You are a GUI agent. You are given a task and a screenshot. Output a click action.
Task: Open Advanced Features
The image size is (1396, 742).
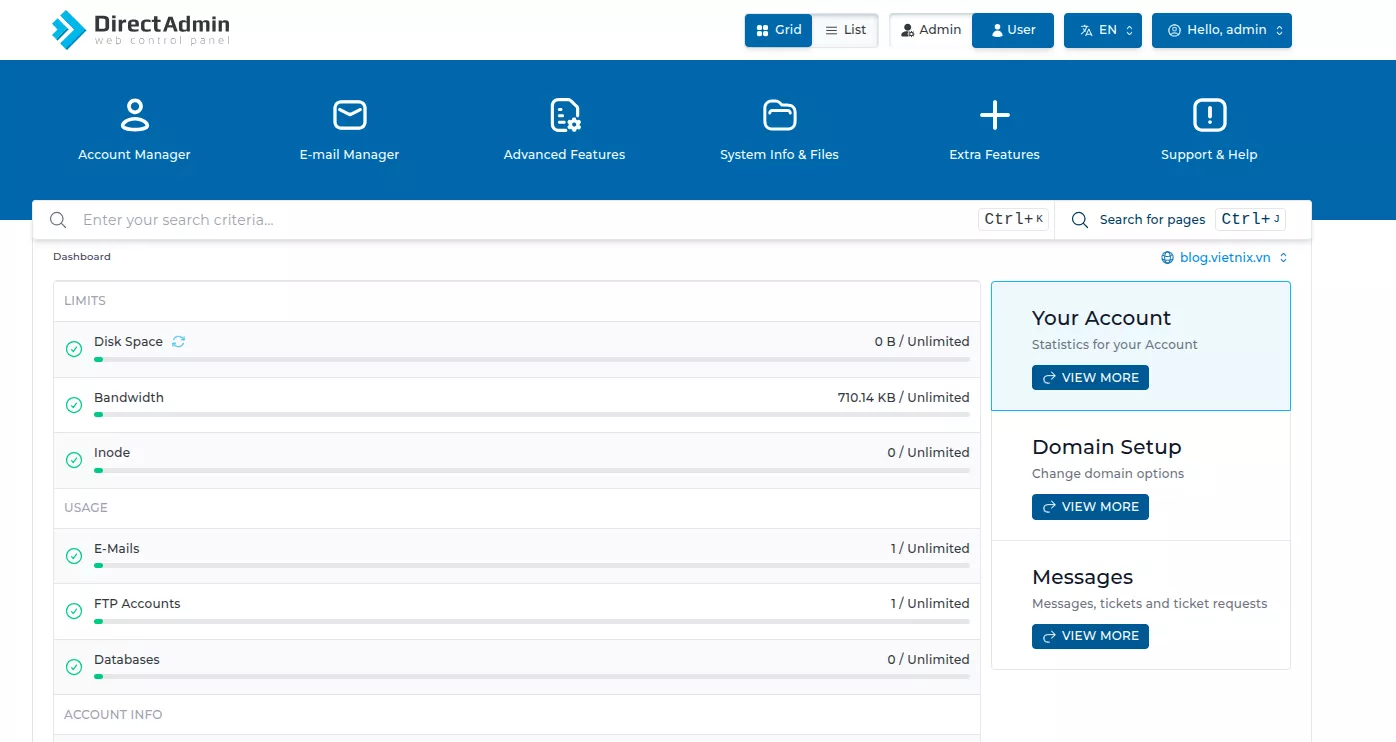[563, 128]
